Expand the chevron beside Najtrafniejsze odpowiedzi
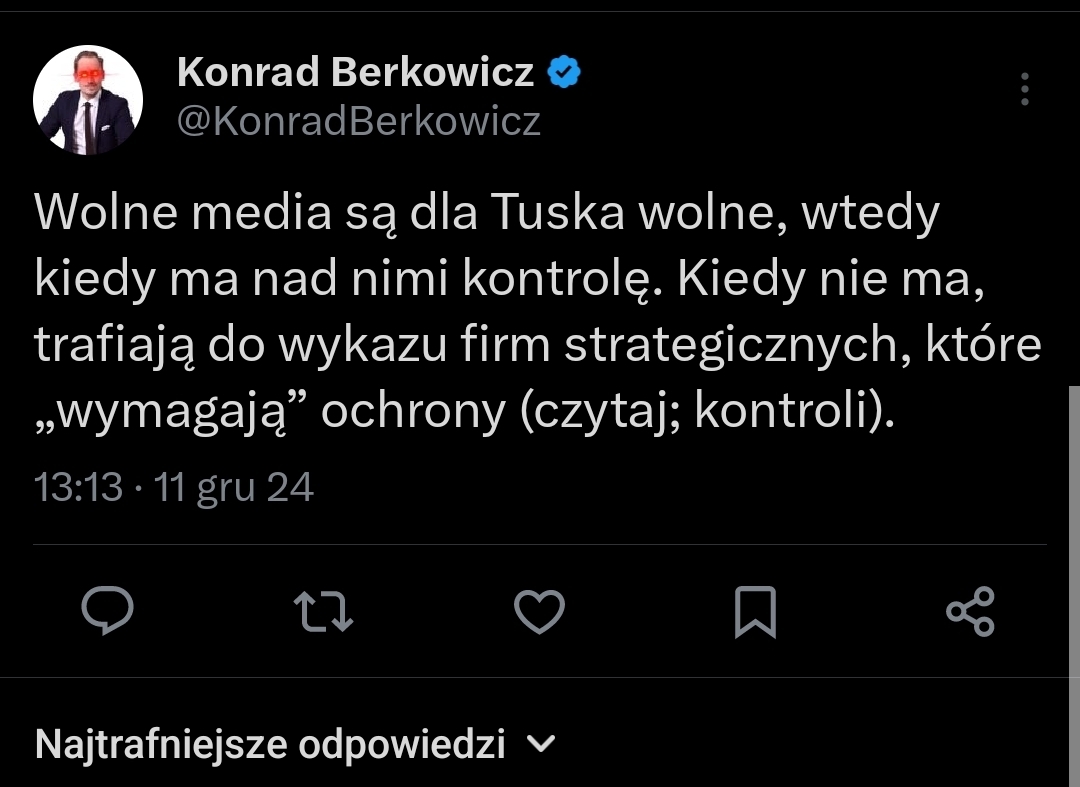1080x787 pixels. [540, 744]
